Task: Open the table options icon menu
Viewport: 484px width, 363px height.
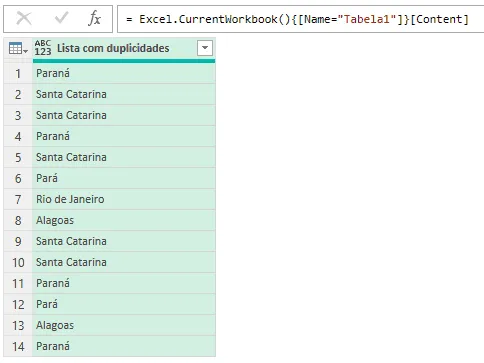Action: (x=18, y=49)
